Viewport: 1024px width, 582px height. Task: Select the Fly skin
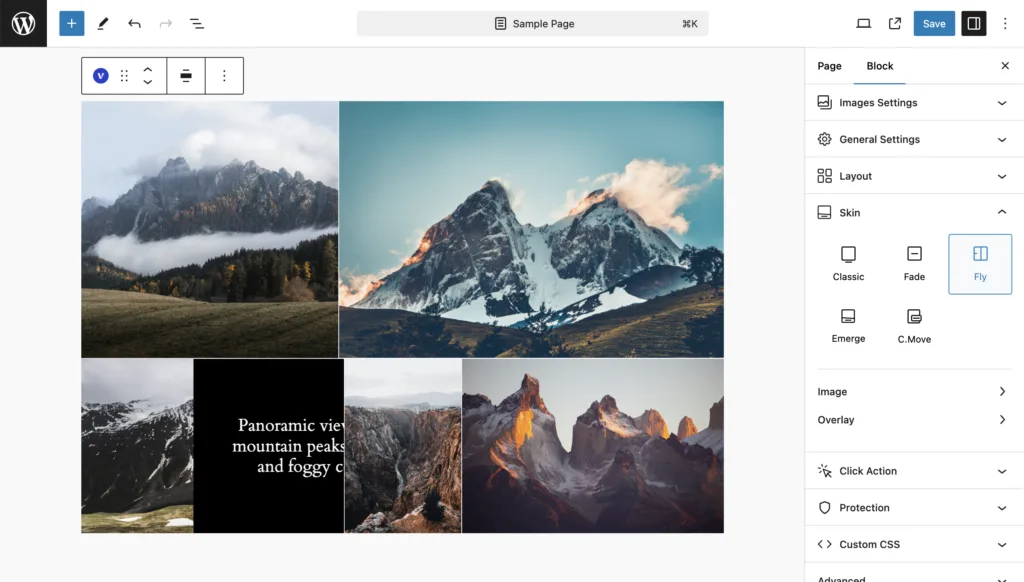[980, 264]
